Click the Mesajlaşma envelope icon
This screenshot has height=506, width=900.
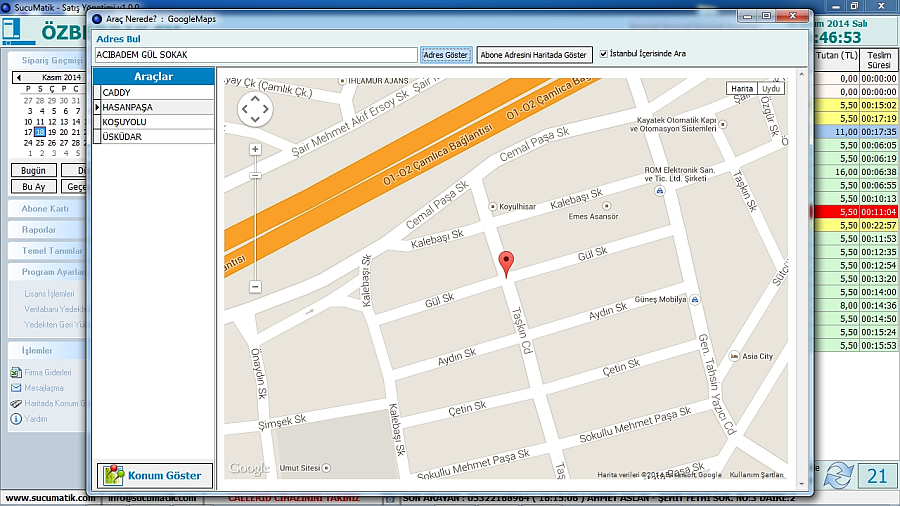pos(15,388)
